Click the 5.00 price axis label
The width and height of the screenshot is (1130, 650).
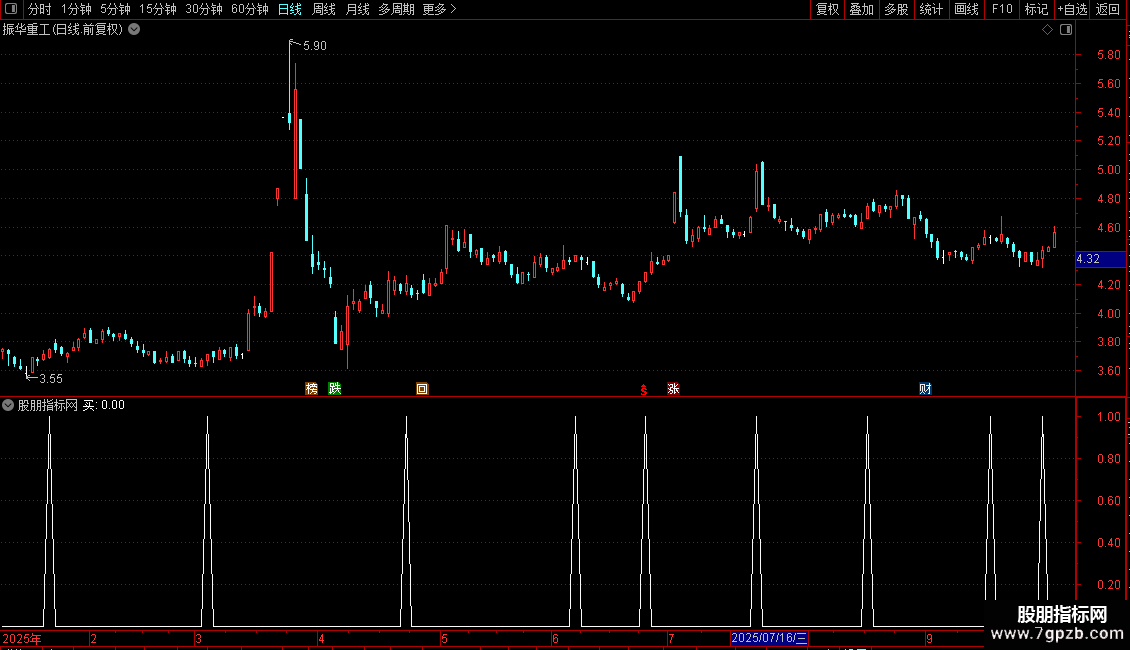click(1108, 170)
